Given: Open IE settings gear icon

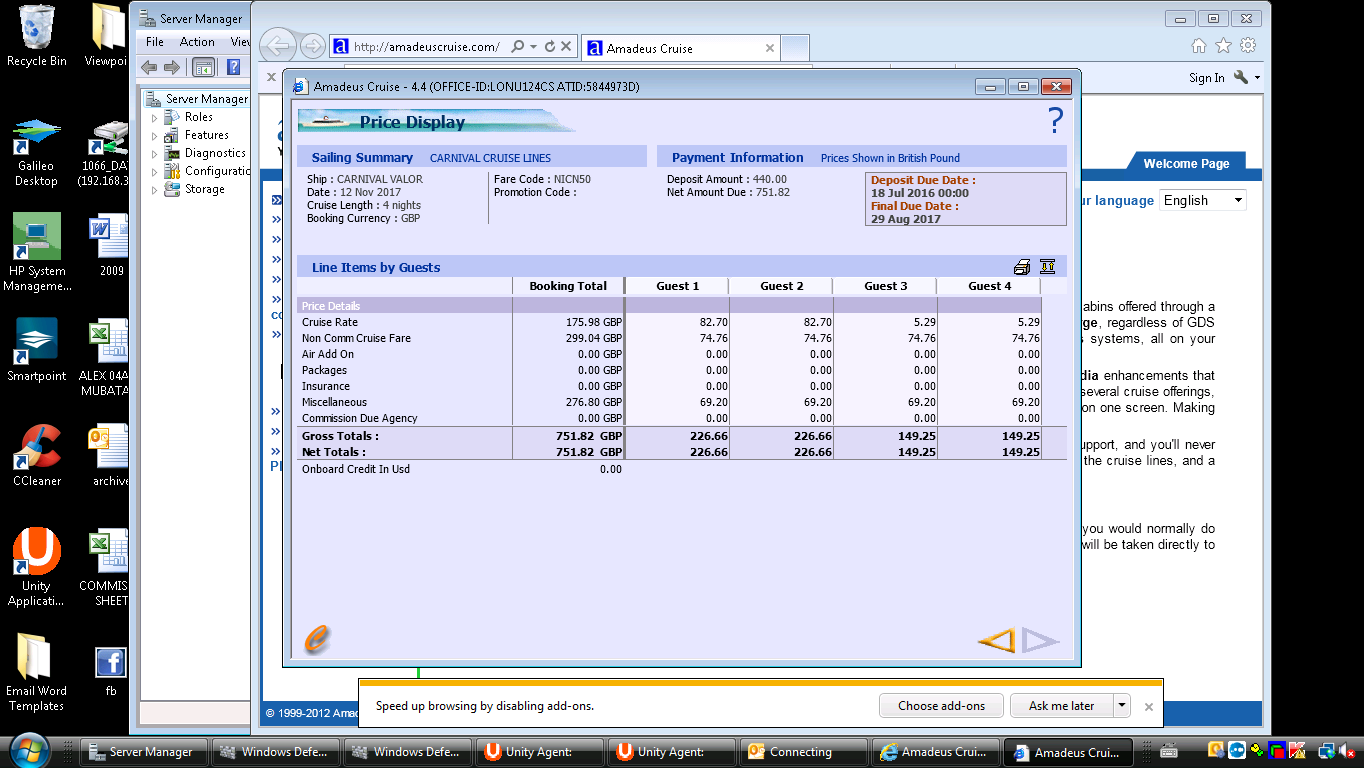Looking at the screenshot, I should click(1247, 46).
